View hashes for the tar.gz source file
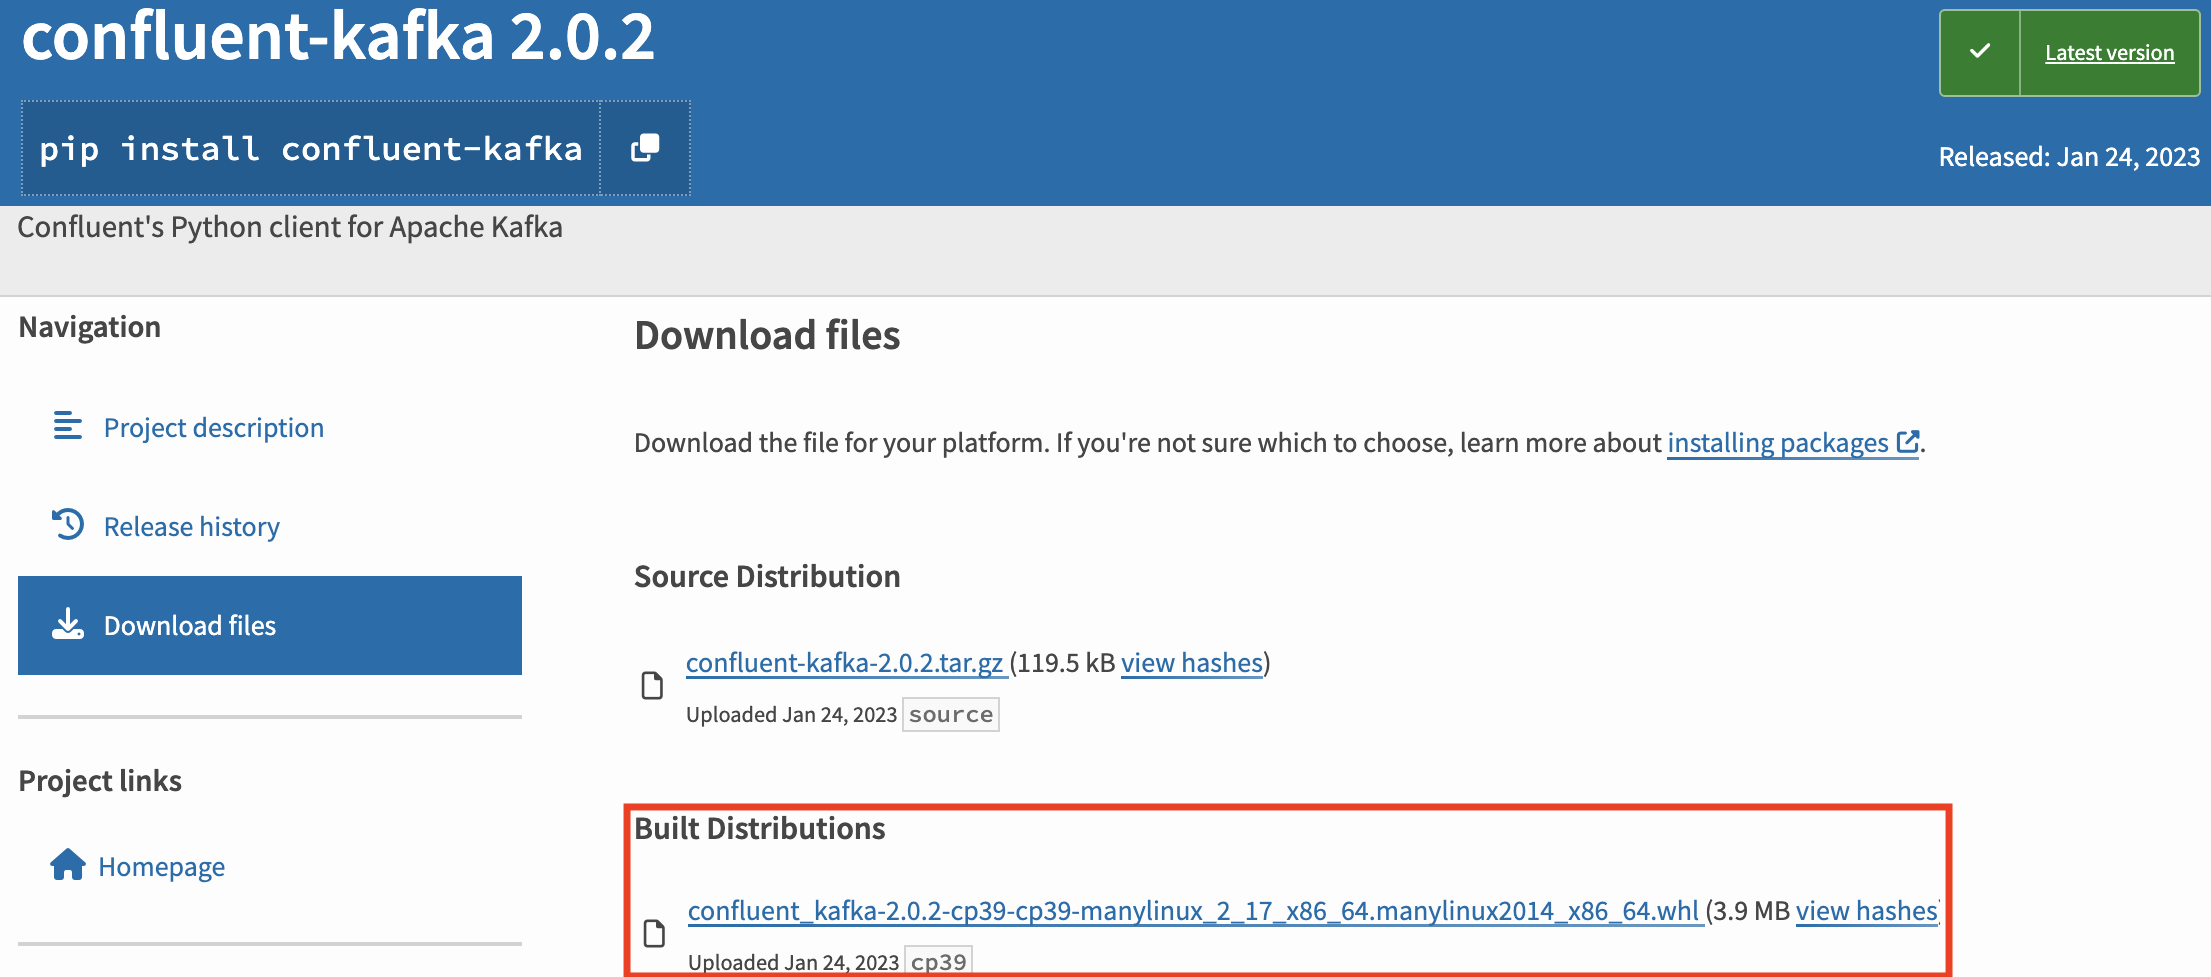This screenshot has width=2211, height=977. coord(1192,663)
